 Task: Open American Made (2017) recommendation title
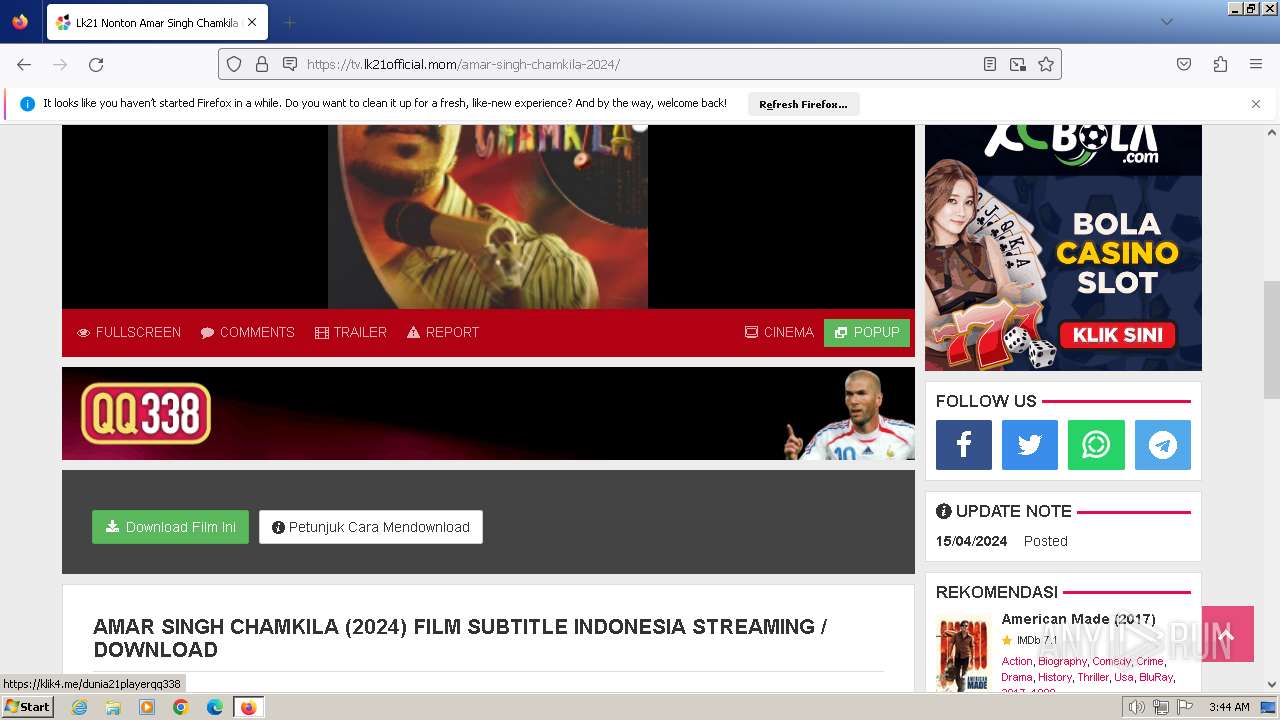[x=1079, y=619]
